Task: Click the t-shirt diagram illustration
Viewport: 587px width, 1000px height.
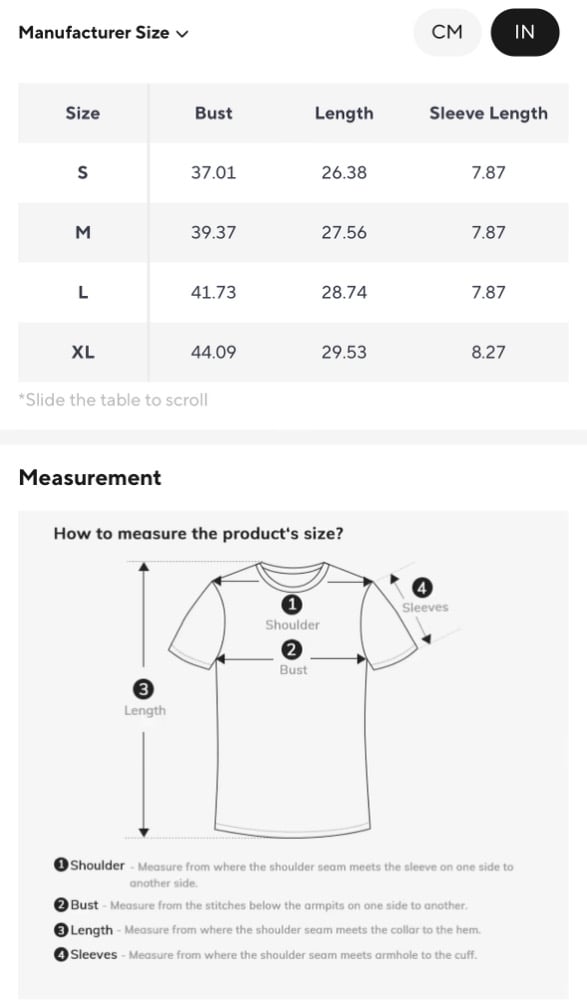Action: [292, 700]
